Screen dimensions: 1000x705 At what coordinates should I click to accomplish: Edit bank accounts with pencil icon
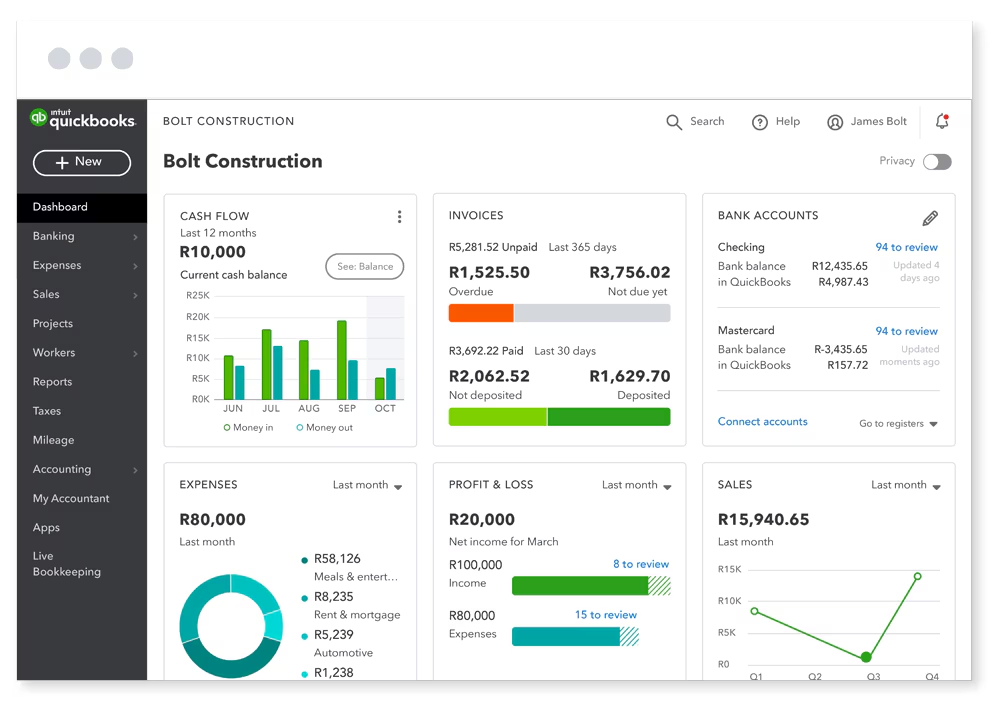tap(930, 218)
